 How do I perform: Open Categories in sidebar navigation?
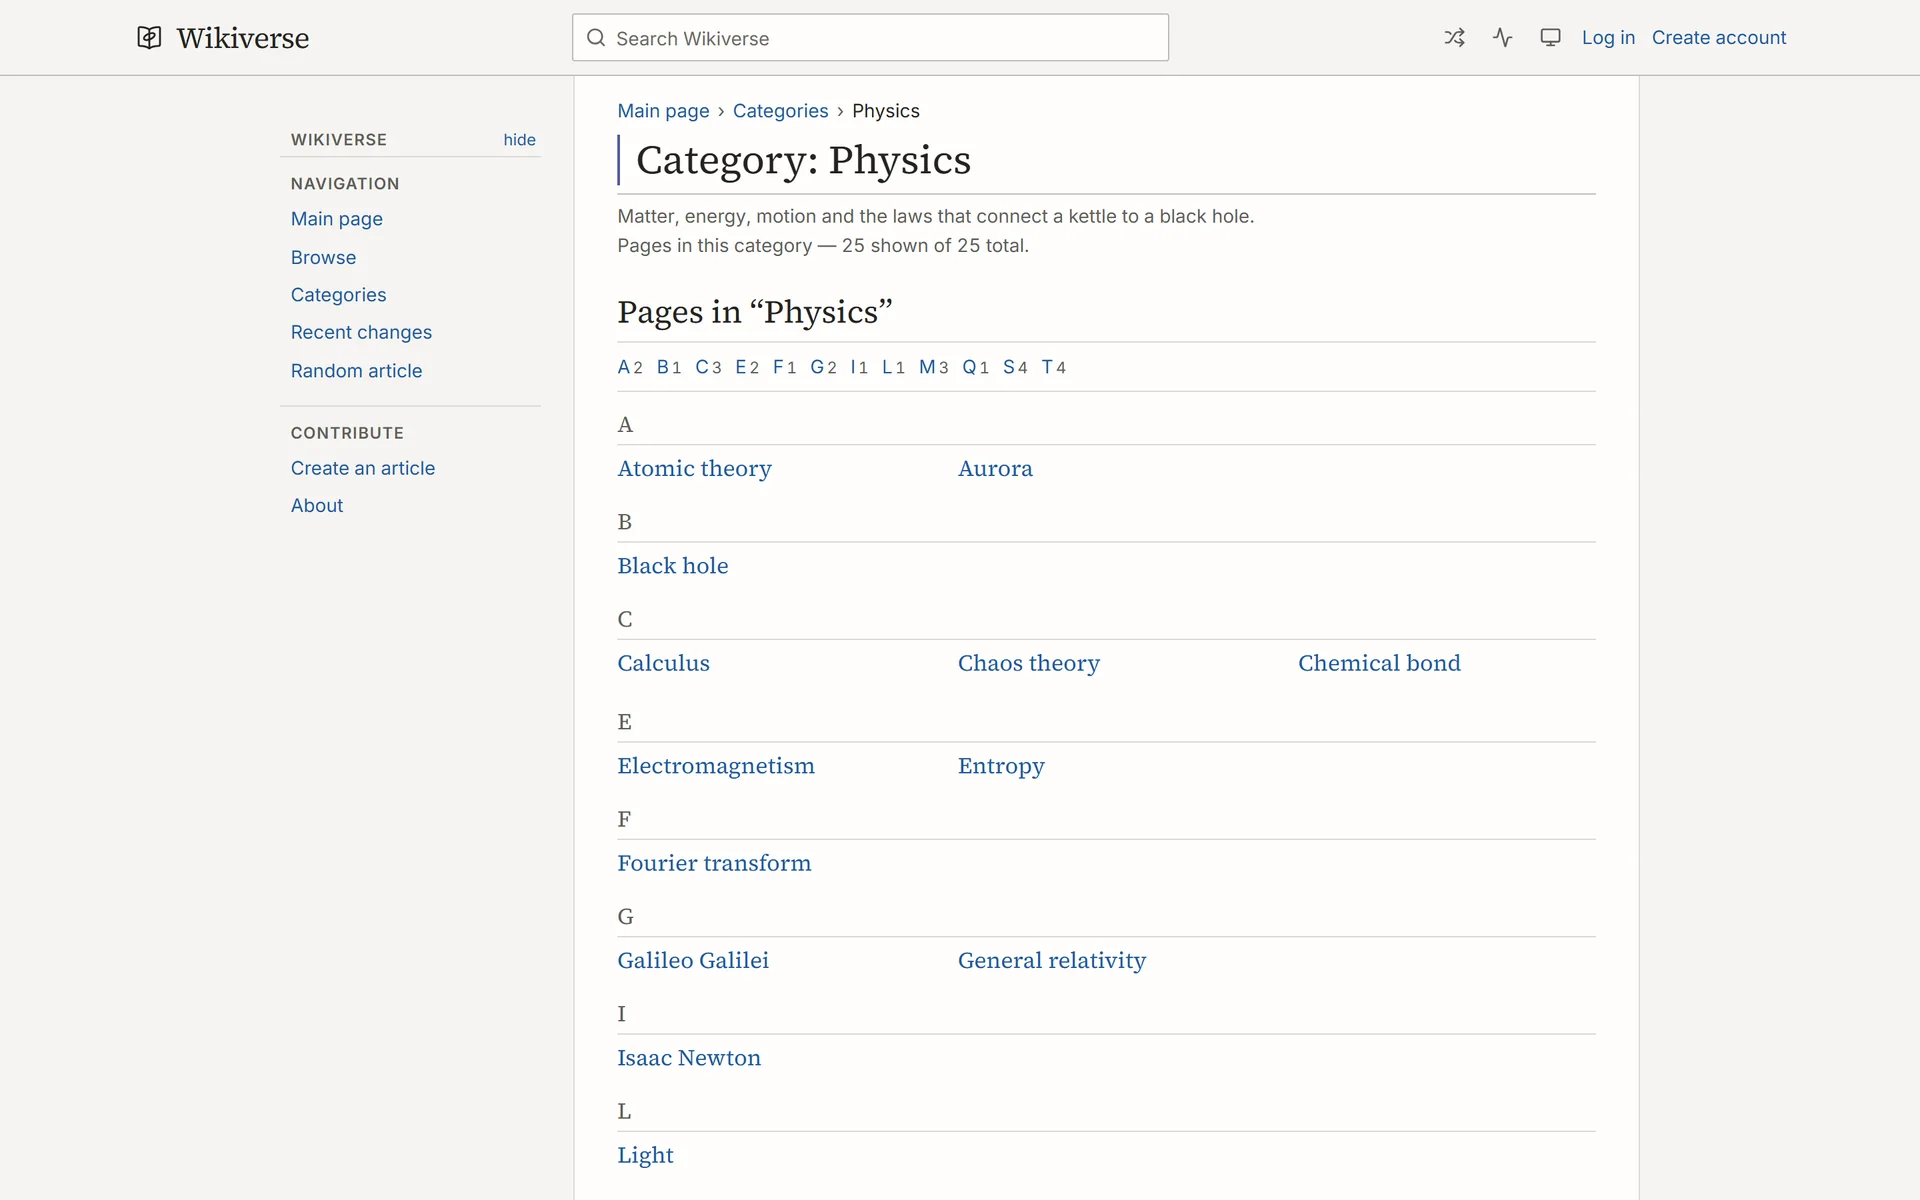click(x=338, y=295)
